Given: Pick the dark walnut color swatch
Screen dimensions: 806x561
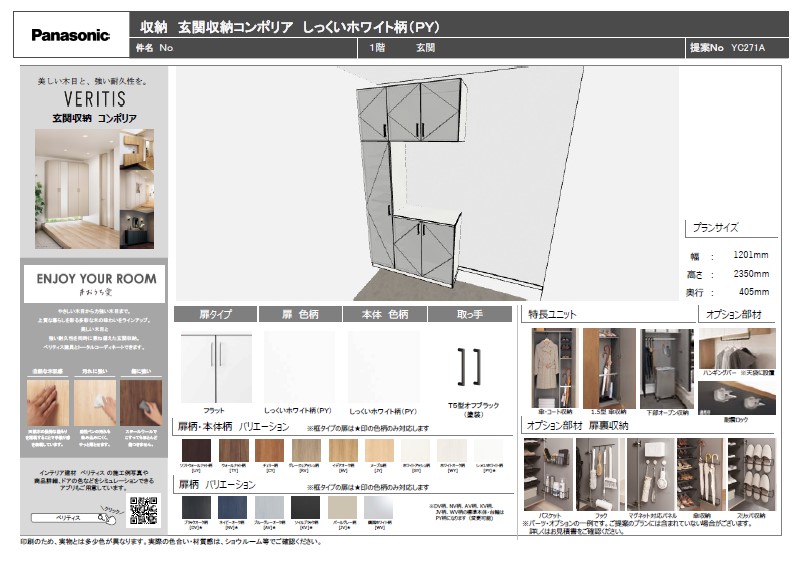Looking at the screenshot, I should (x=196, y=451).
